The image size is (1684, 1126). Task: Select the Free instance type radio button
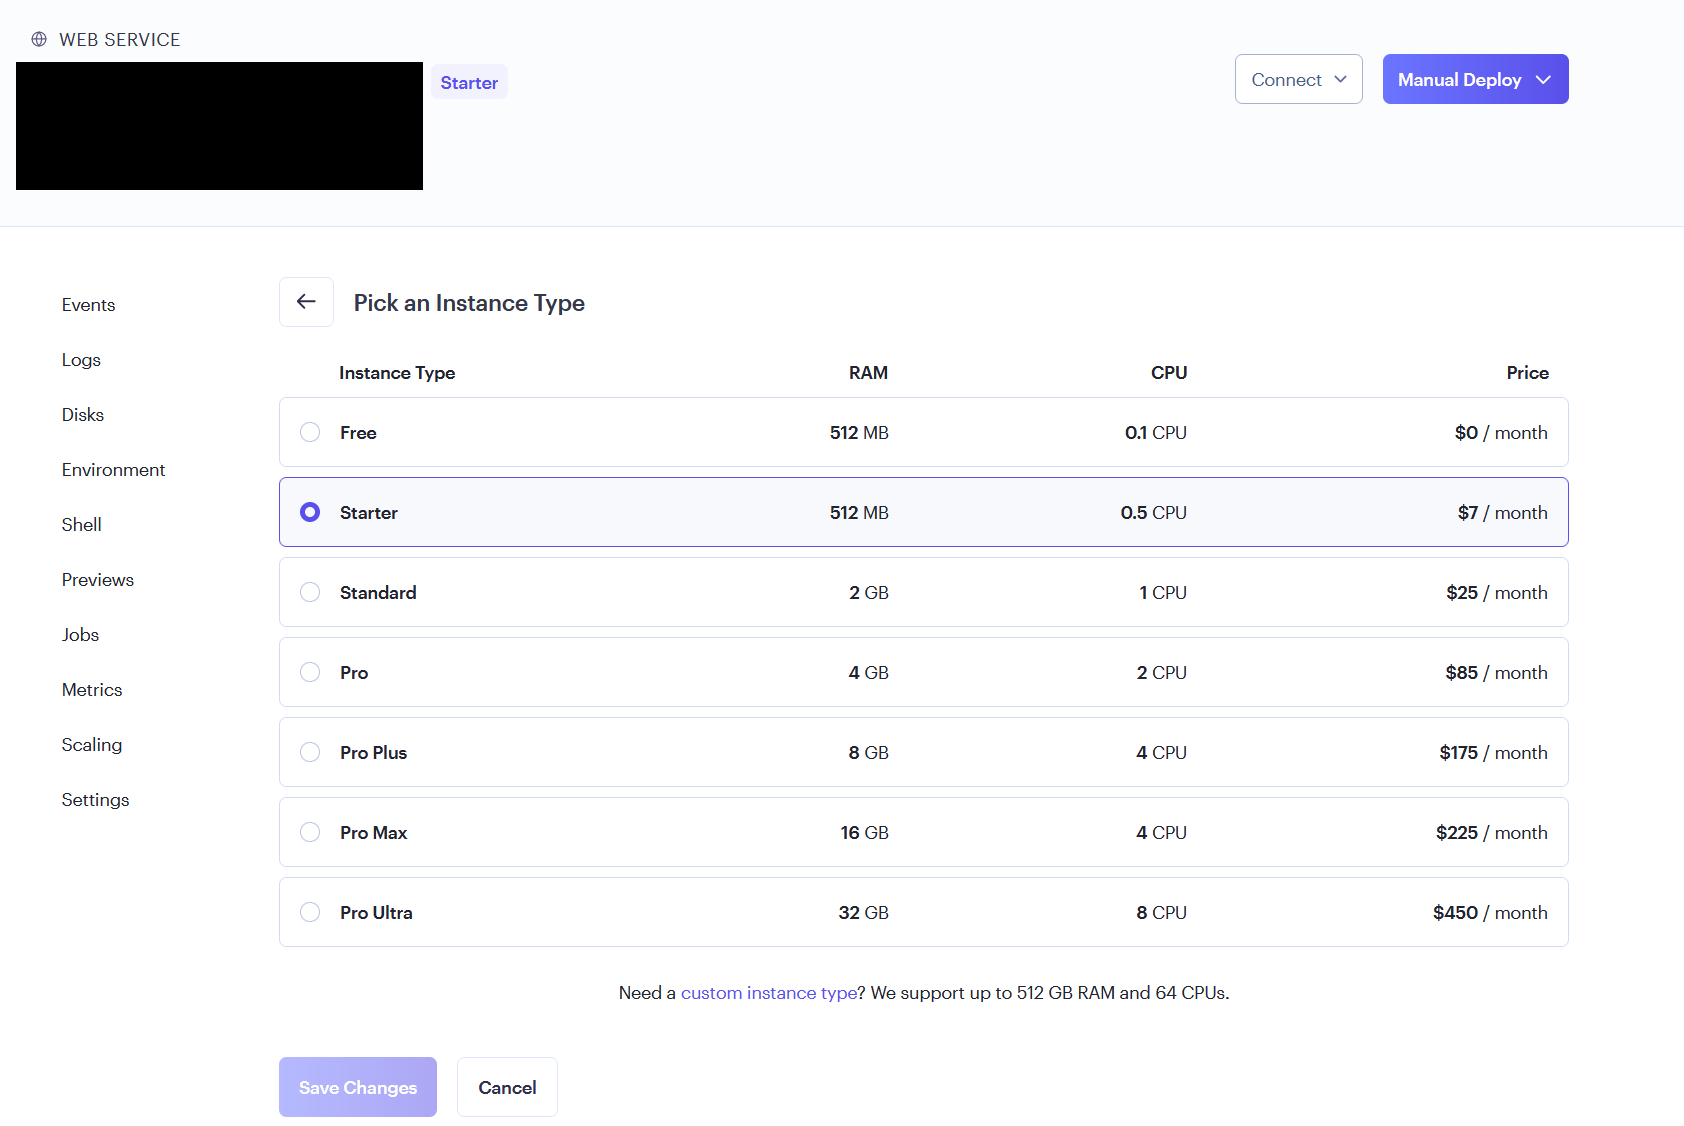point(310,432)
